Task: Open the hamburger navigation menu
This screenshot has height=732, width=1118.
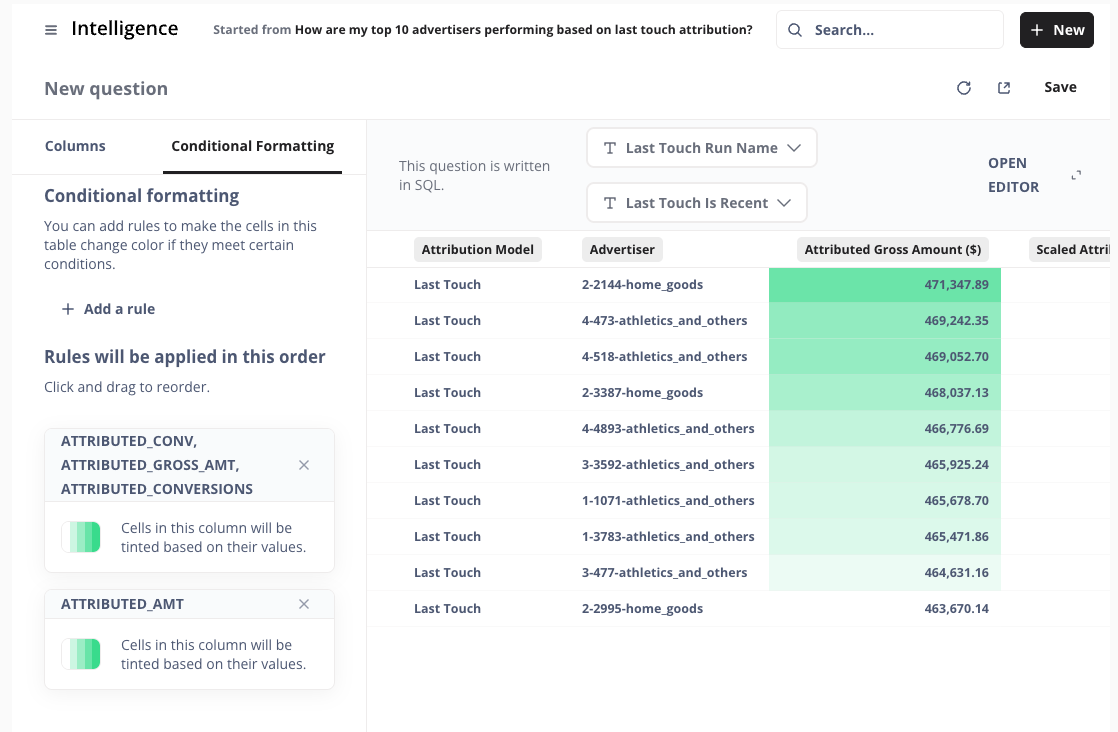Action: click(x=51, y=30)
